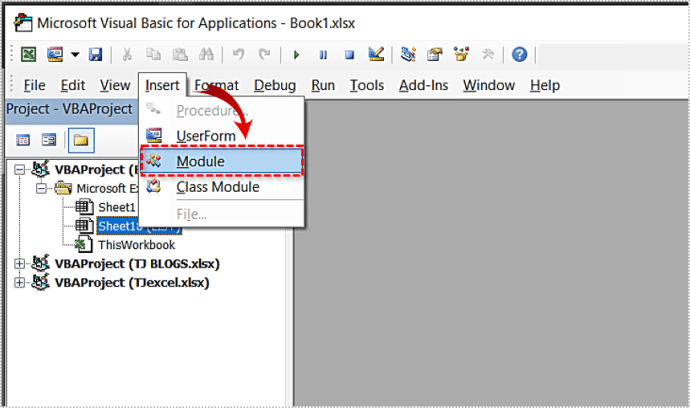The width and height of the screenshot is (690, 408).
Task: Click the Paste clipboard icon
Action: [180, 55]
